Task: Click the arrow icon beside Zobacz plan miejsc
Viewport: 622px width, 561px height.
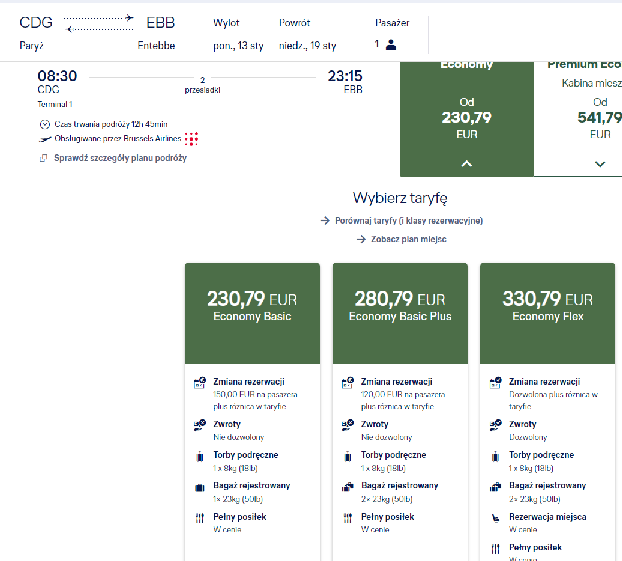Action: click(x=361, y=239)
